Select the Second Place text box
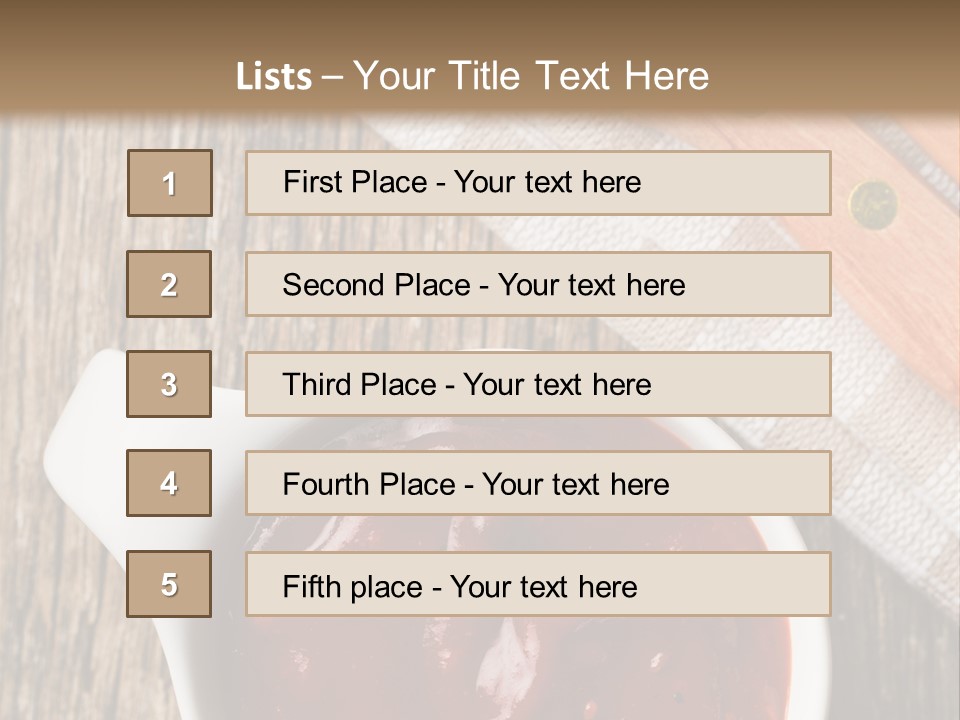Screen dimensions: 960x720 click(538, 284)
